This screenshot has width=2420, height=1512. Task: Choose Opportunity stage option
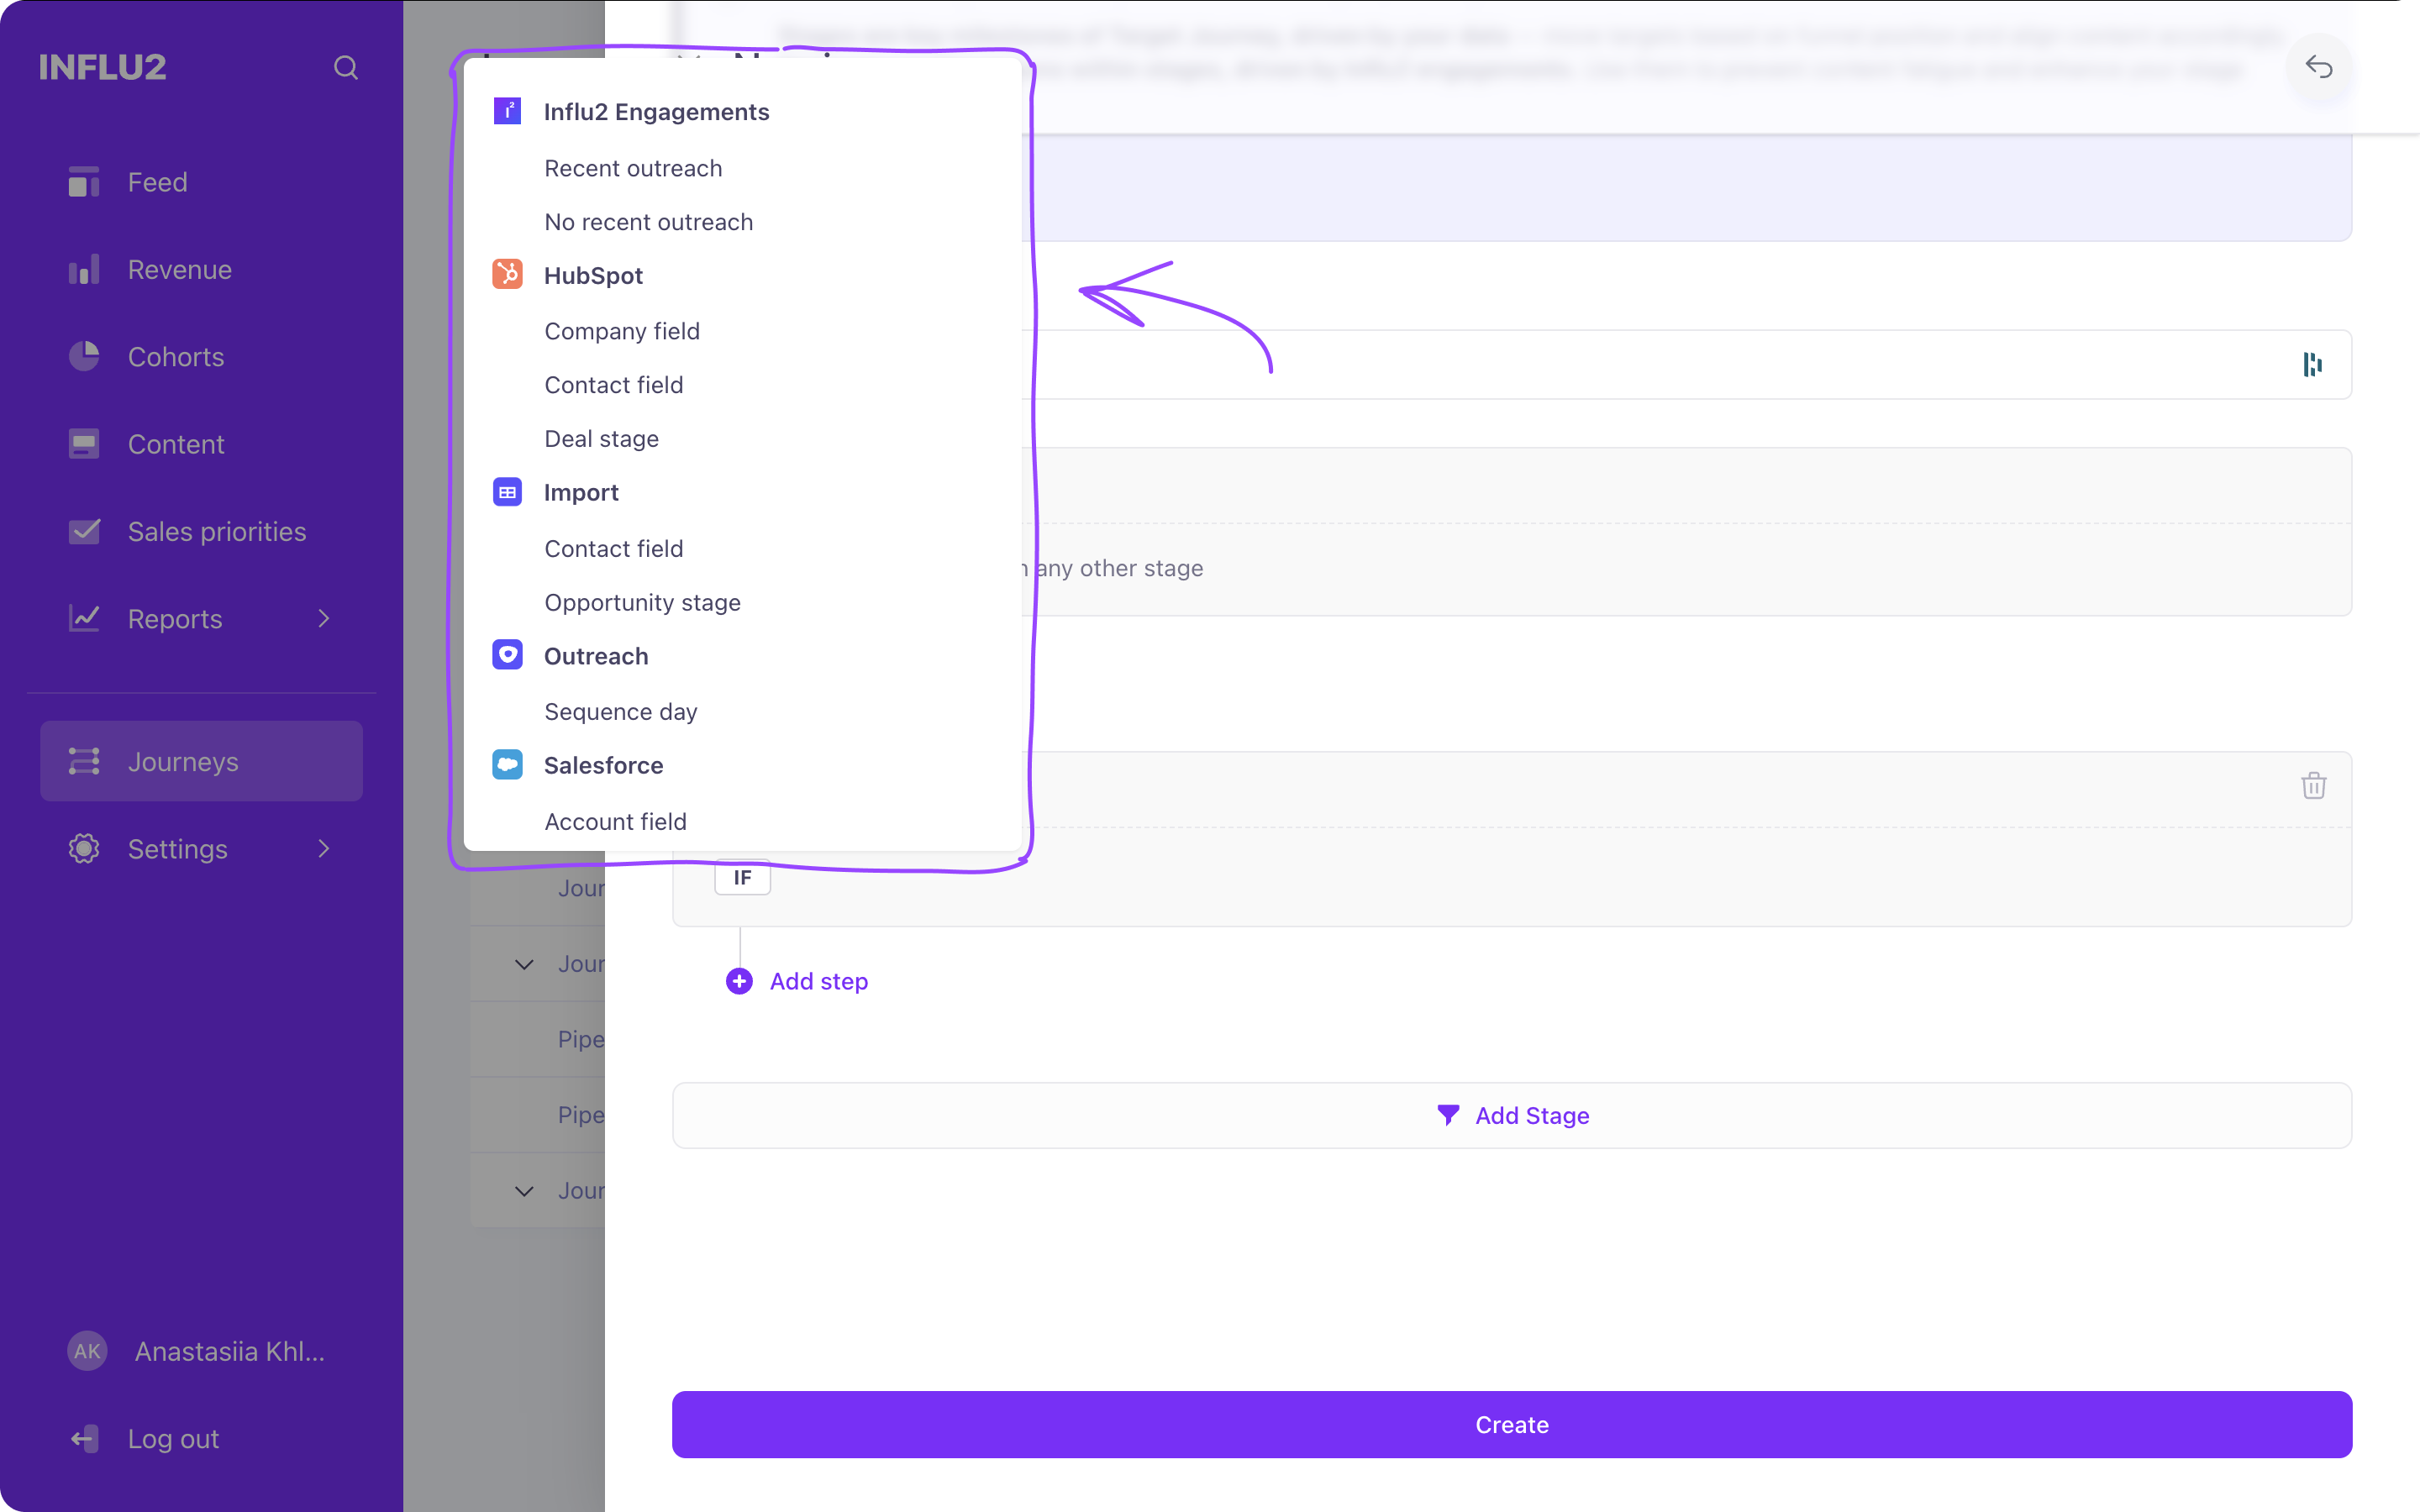[642, 603]
